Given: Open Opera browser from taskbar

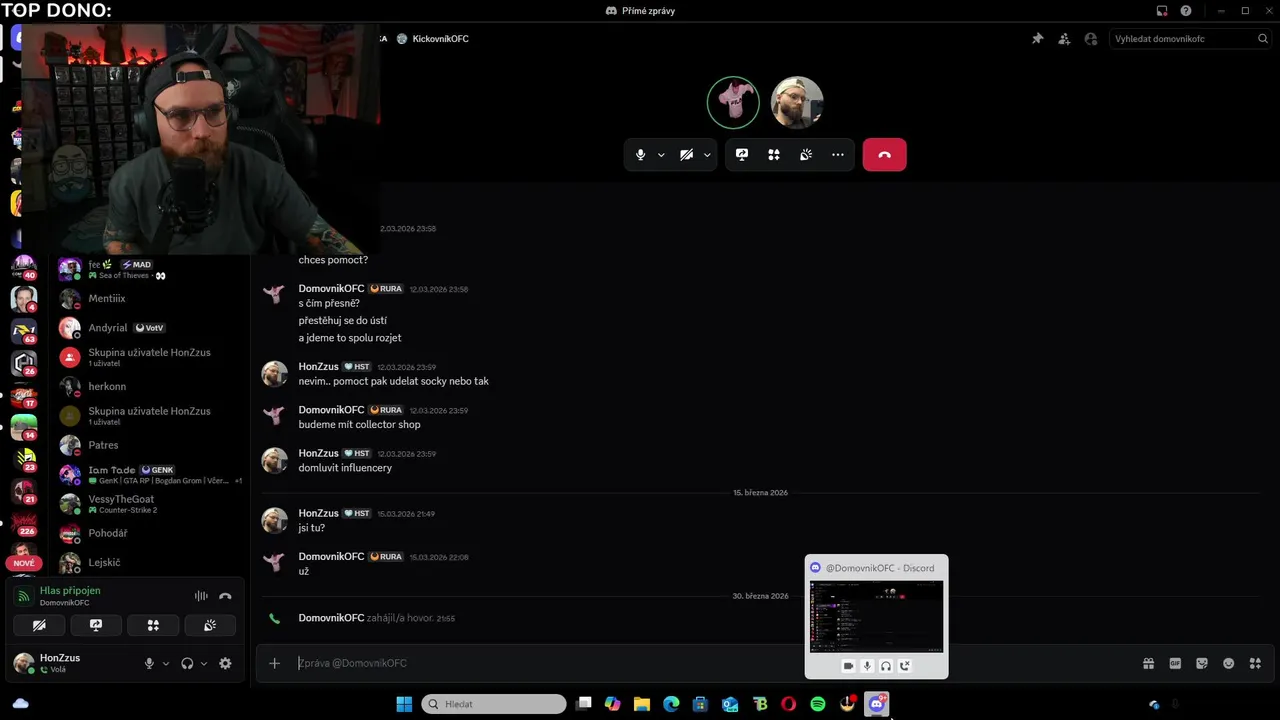Looking at the screenshot, I should tap(789, 704).
